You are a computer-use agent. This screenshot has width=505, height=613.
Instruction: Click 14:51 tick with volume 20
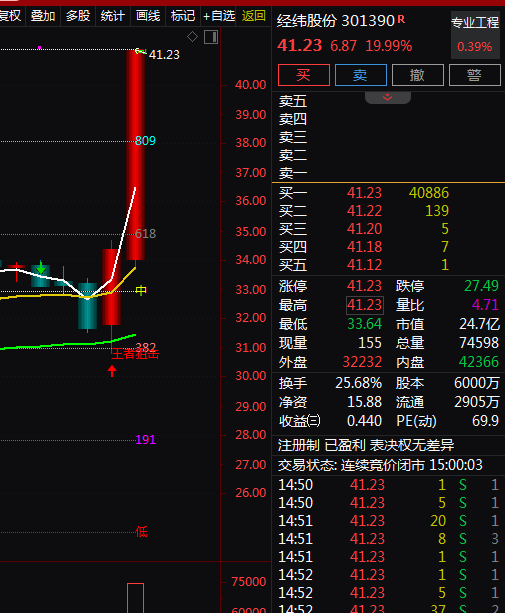[388, 521]
